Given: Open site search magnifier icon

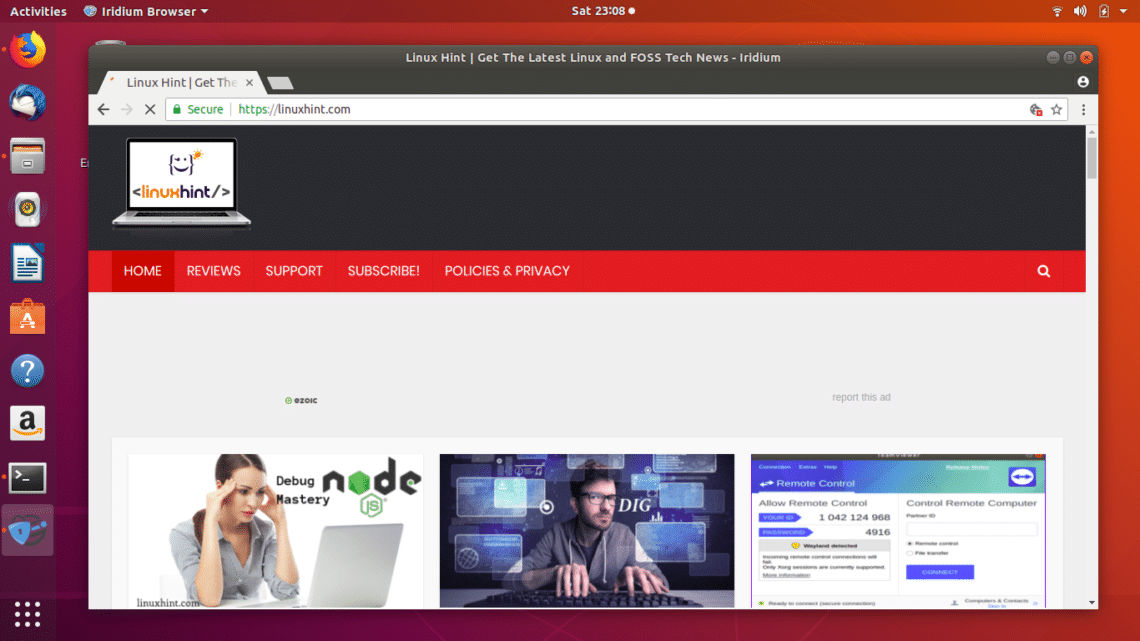Looking at the screenshot, I should click(1043, 272).
